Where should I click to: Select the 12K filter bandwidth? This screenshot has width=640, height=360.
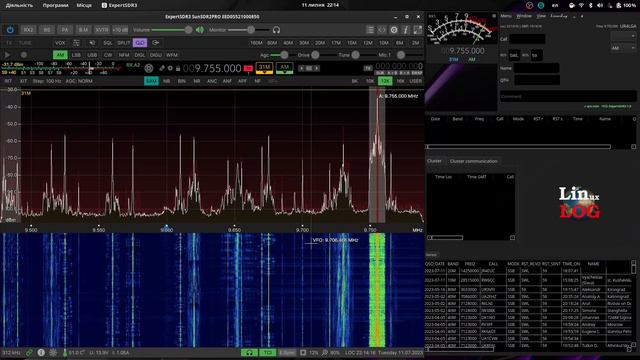pyautogui.click(x=385, y=81)
